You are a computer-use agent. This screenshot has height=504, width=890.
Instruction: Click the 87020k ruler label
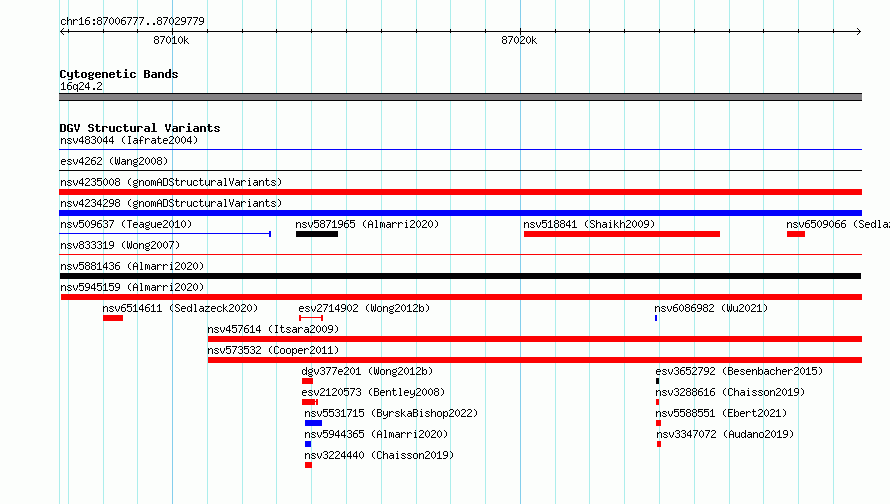[x=519, y=40]
